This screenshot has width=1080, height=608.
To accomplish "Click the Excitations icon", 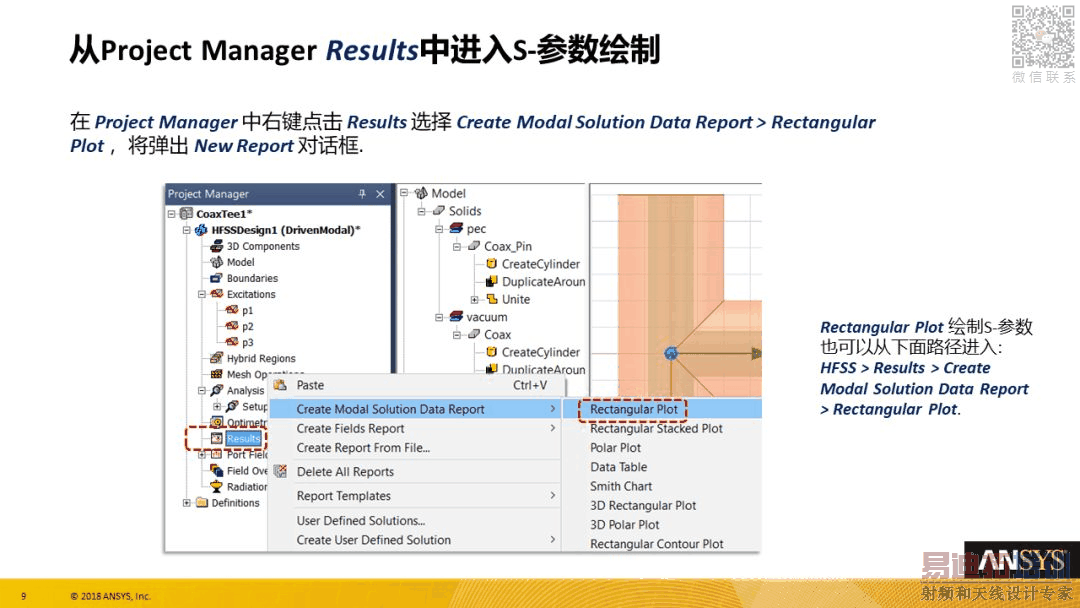I will (x=216, y=294).
